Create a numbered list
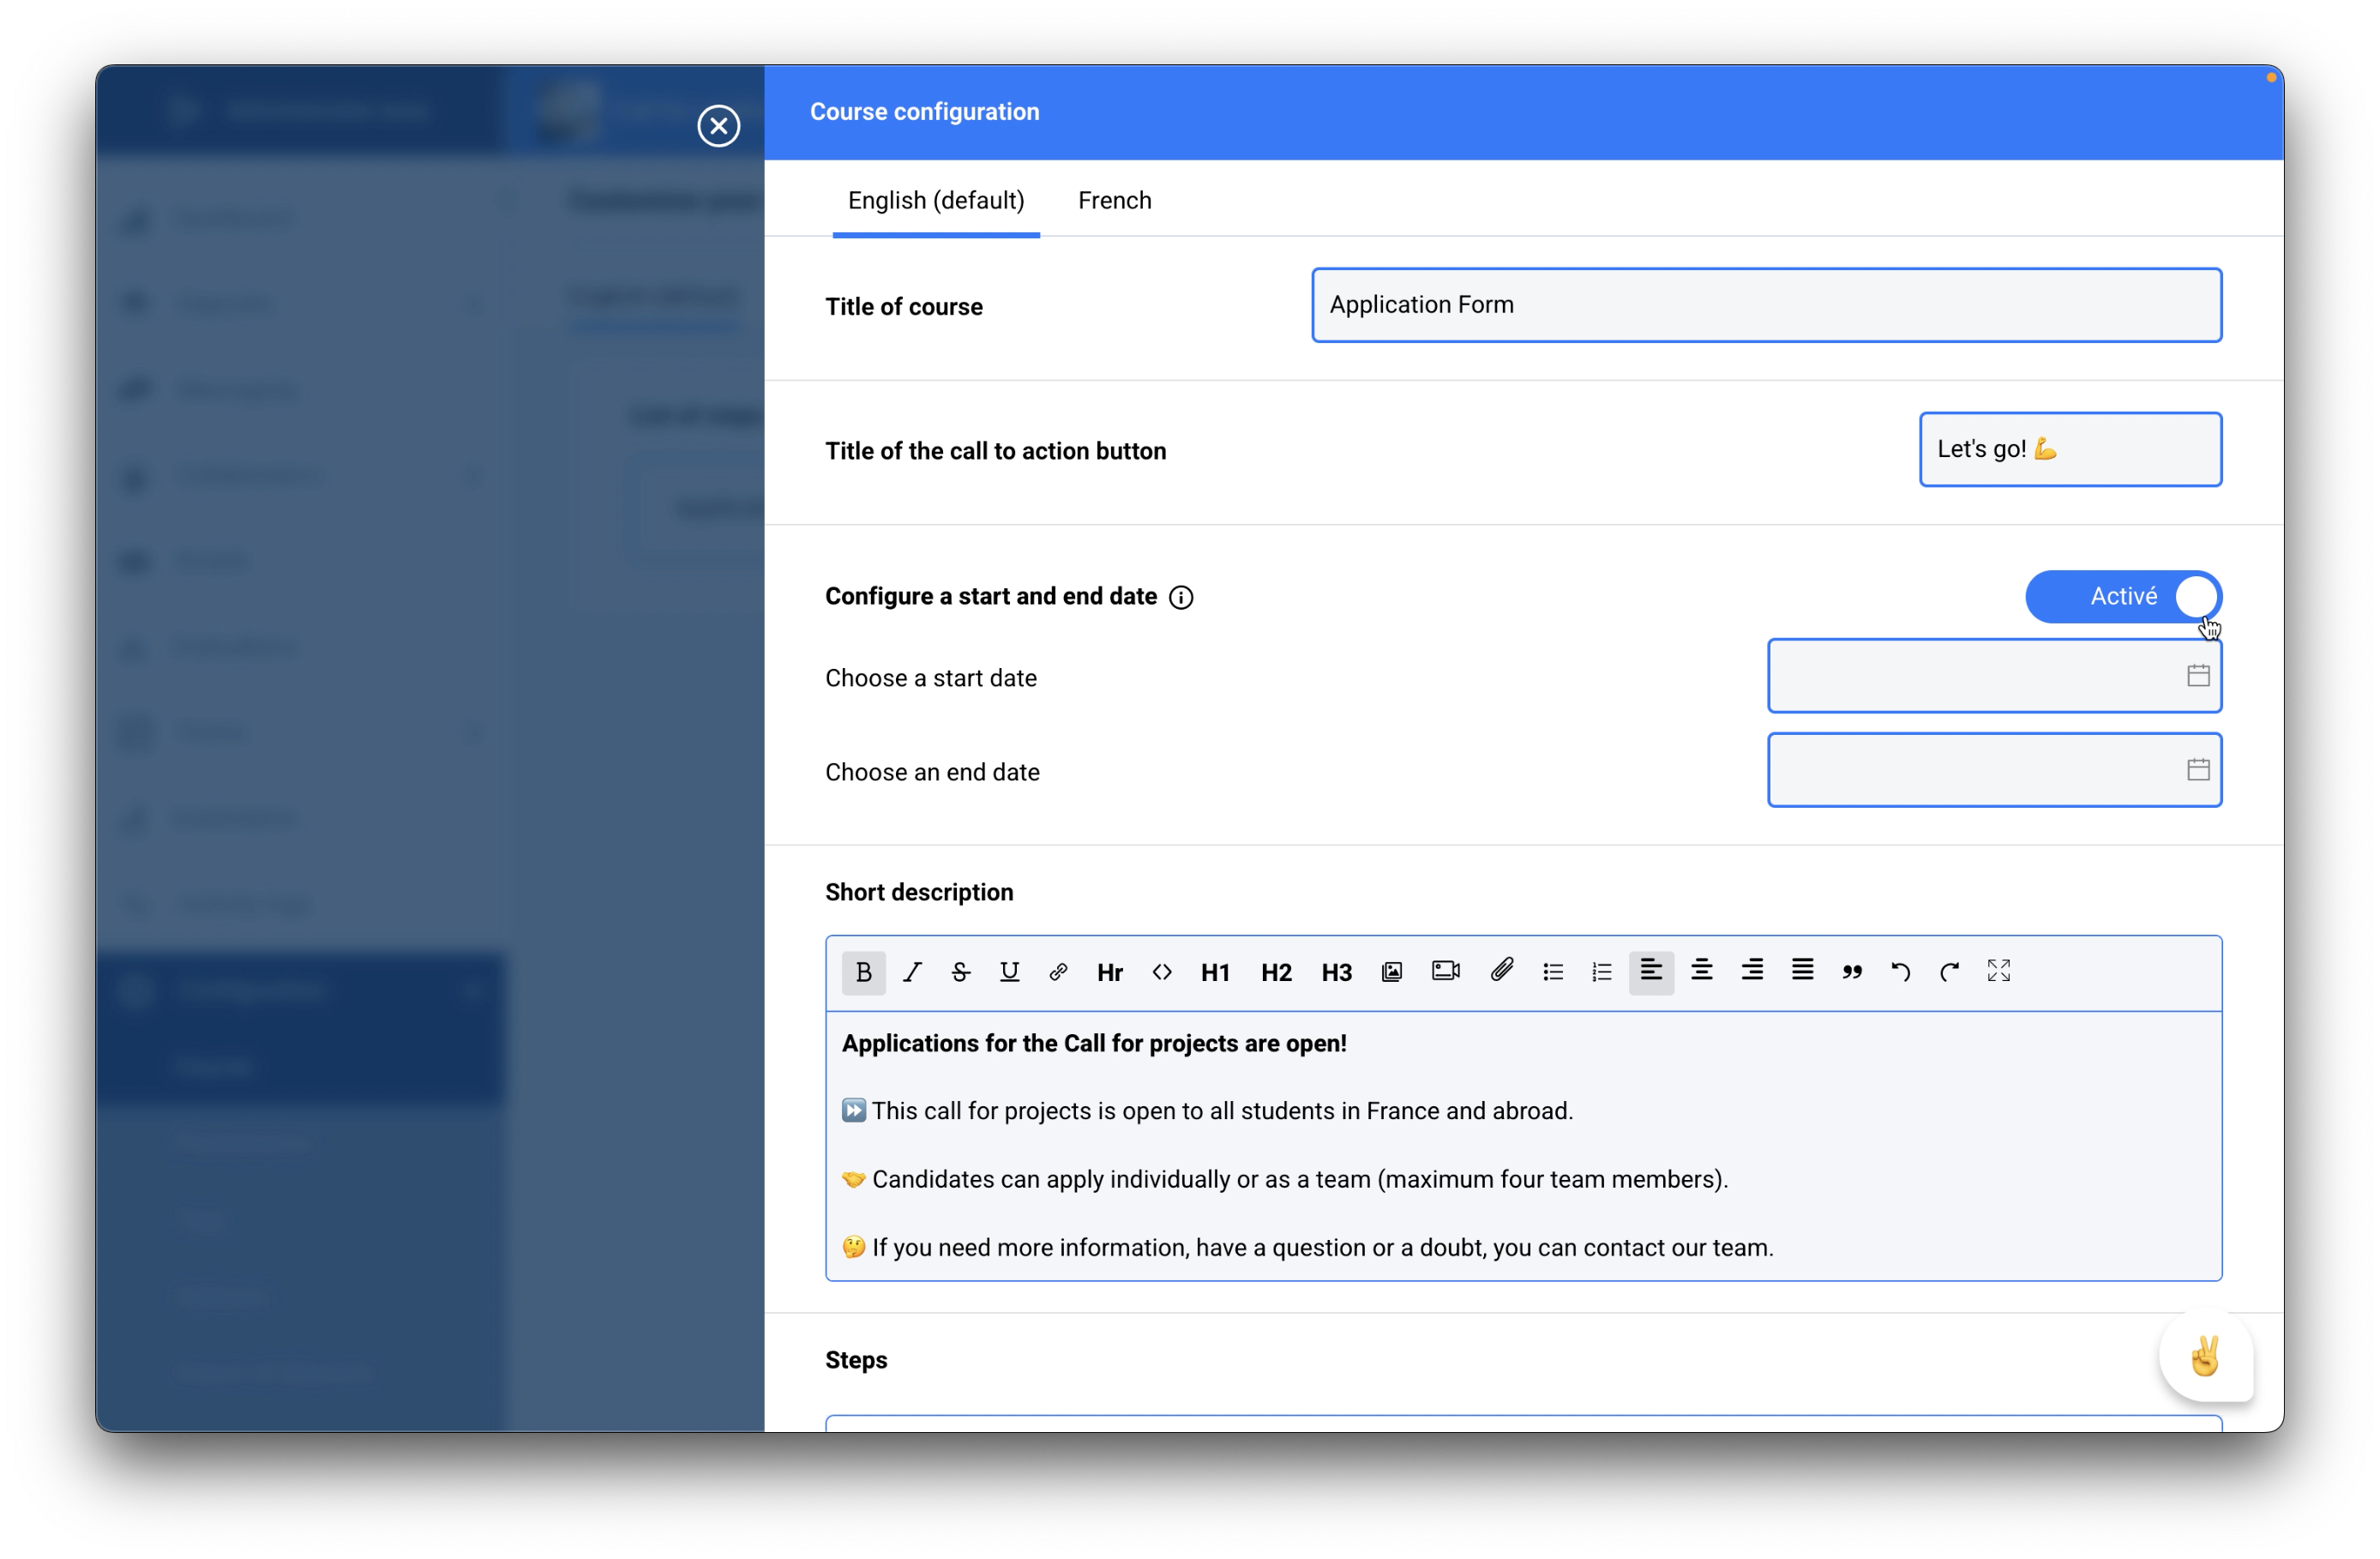This screenshot has height=1559, width=2380. [x=1602, y=972]
